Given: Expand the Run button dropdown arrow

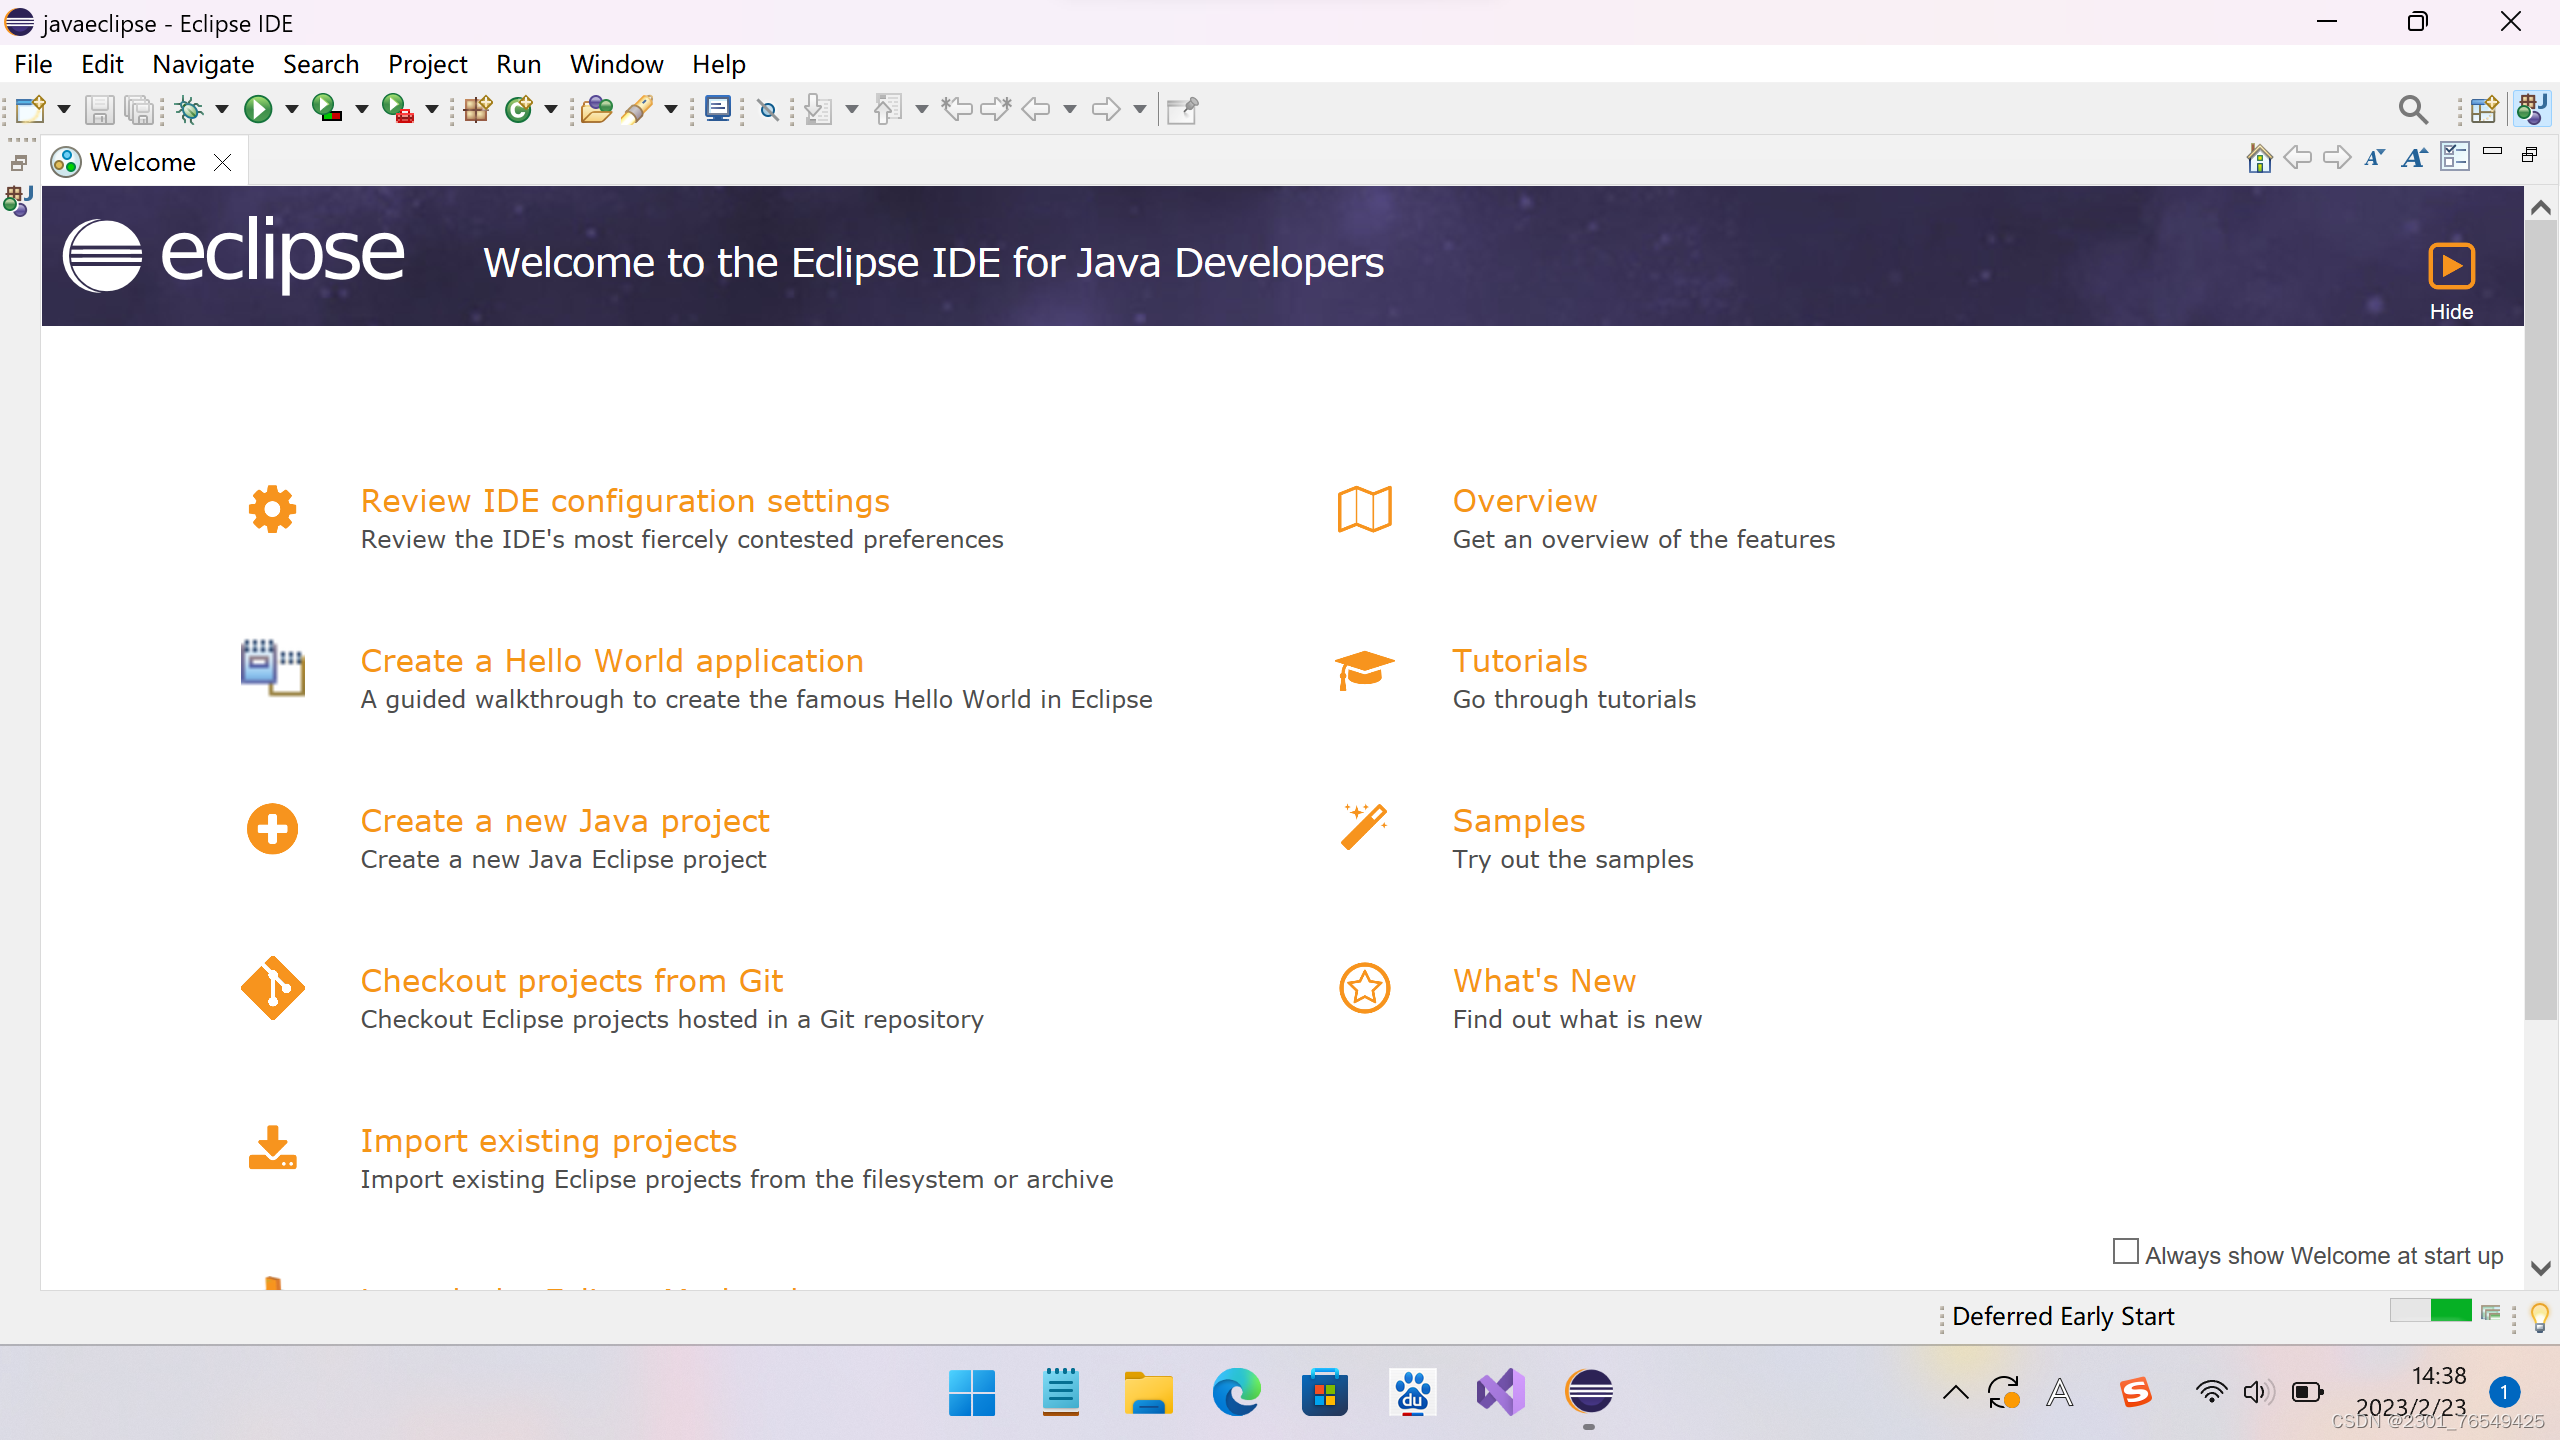Looking at the screenshot, I should point(292,109).
